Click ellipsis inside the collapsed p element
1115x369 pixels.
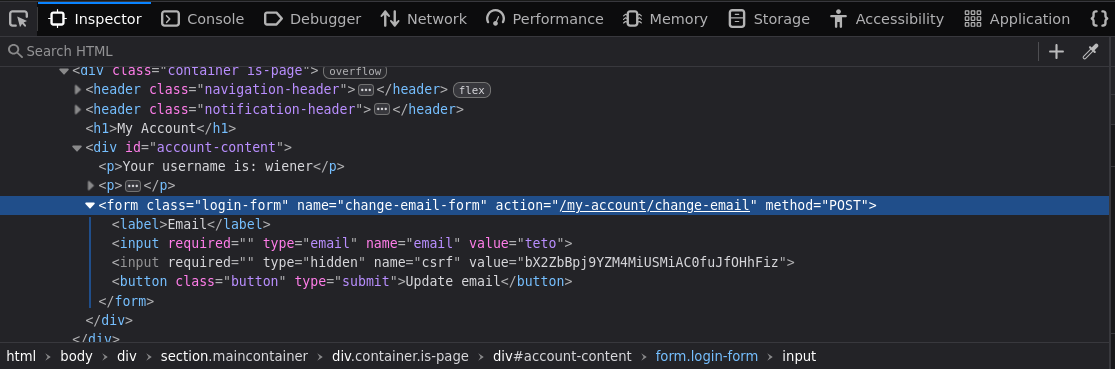click(133, 186)
